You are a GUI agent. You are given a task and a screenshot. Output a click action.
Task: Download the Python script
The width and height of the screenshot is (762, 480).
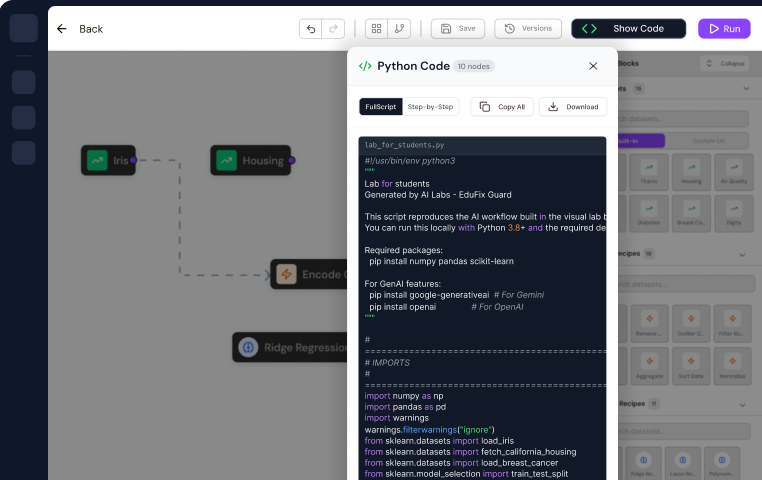(573, 106)
